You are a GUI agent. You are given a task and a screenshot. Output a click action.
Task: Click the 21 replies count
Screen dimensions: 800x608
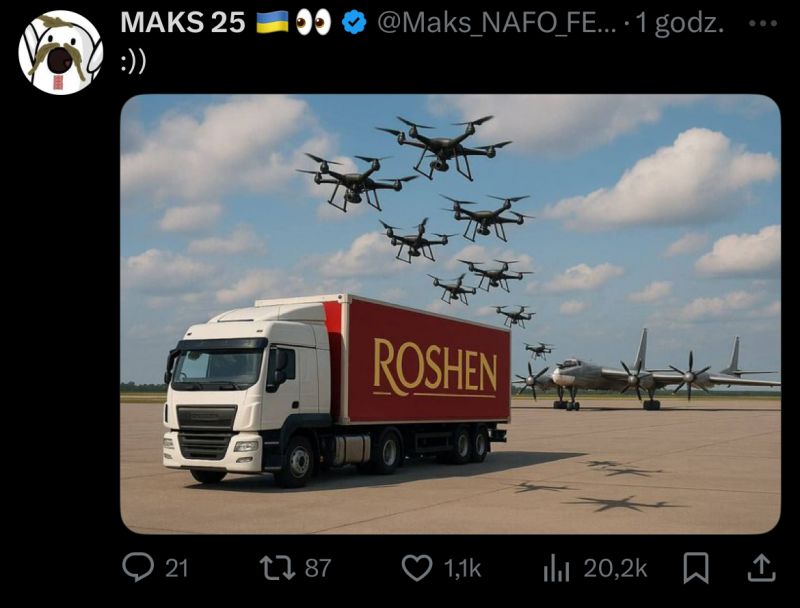[177, 568]
